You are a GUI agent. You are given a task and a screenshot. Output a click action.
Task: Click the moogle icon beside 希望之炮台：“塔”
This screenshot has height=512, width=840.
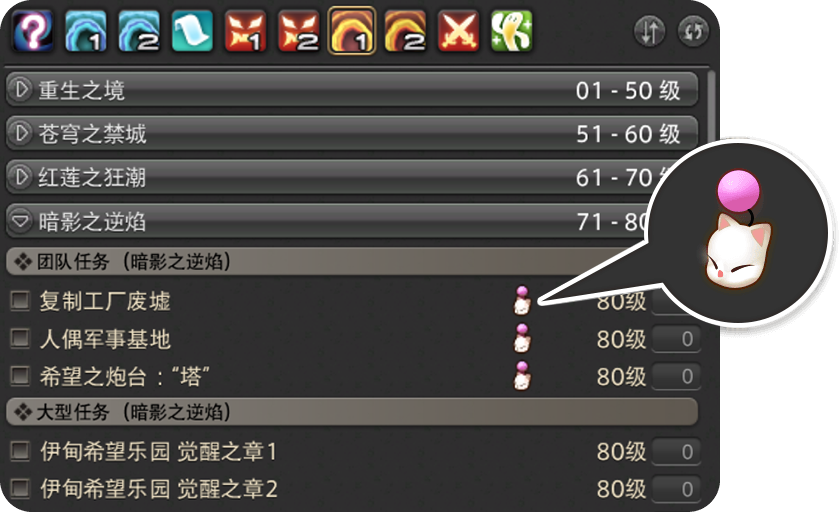click(x=522, y=375)
